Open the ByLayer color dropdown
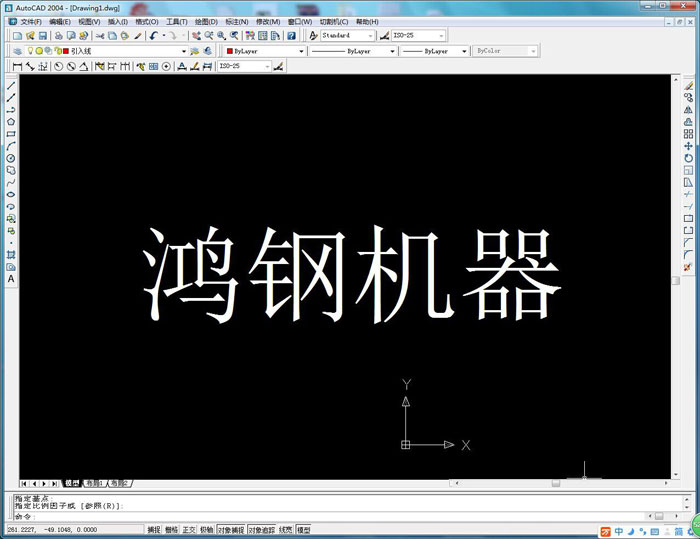Screen dimensions: 700x539 coord(301,51)
